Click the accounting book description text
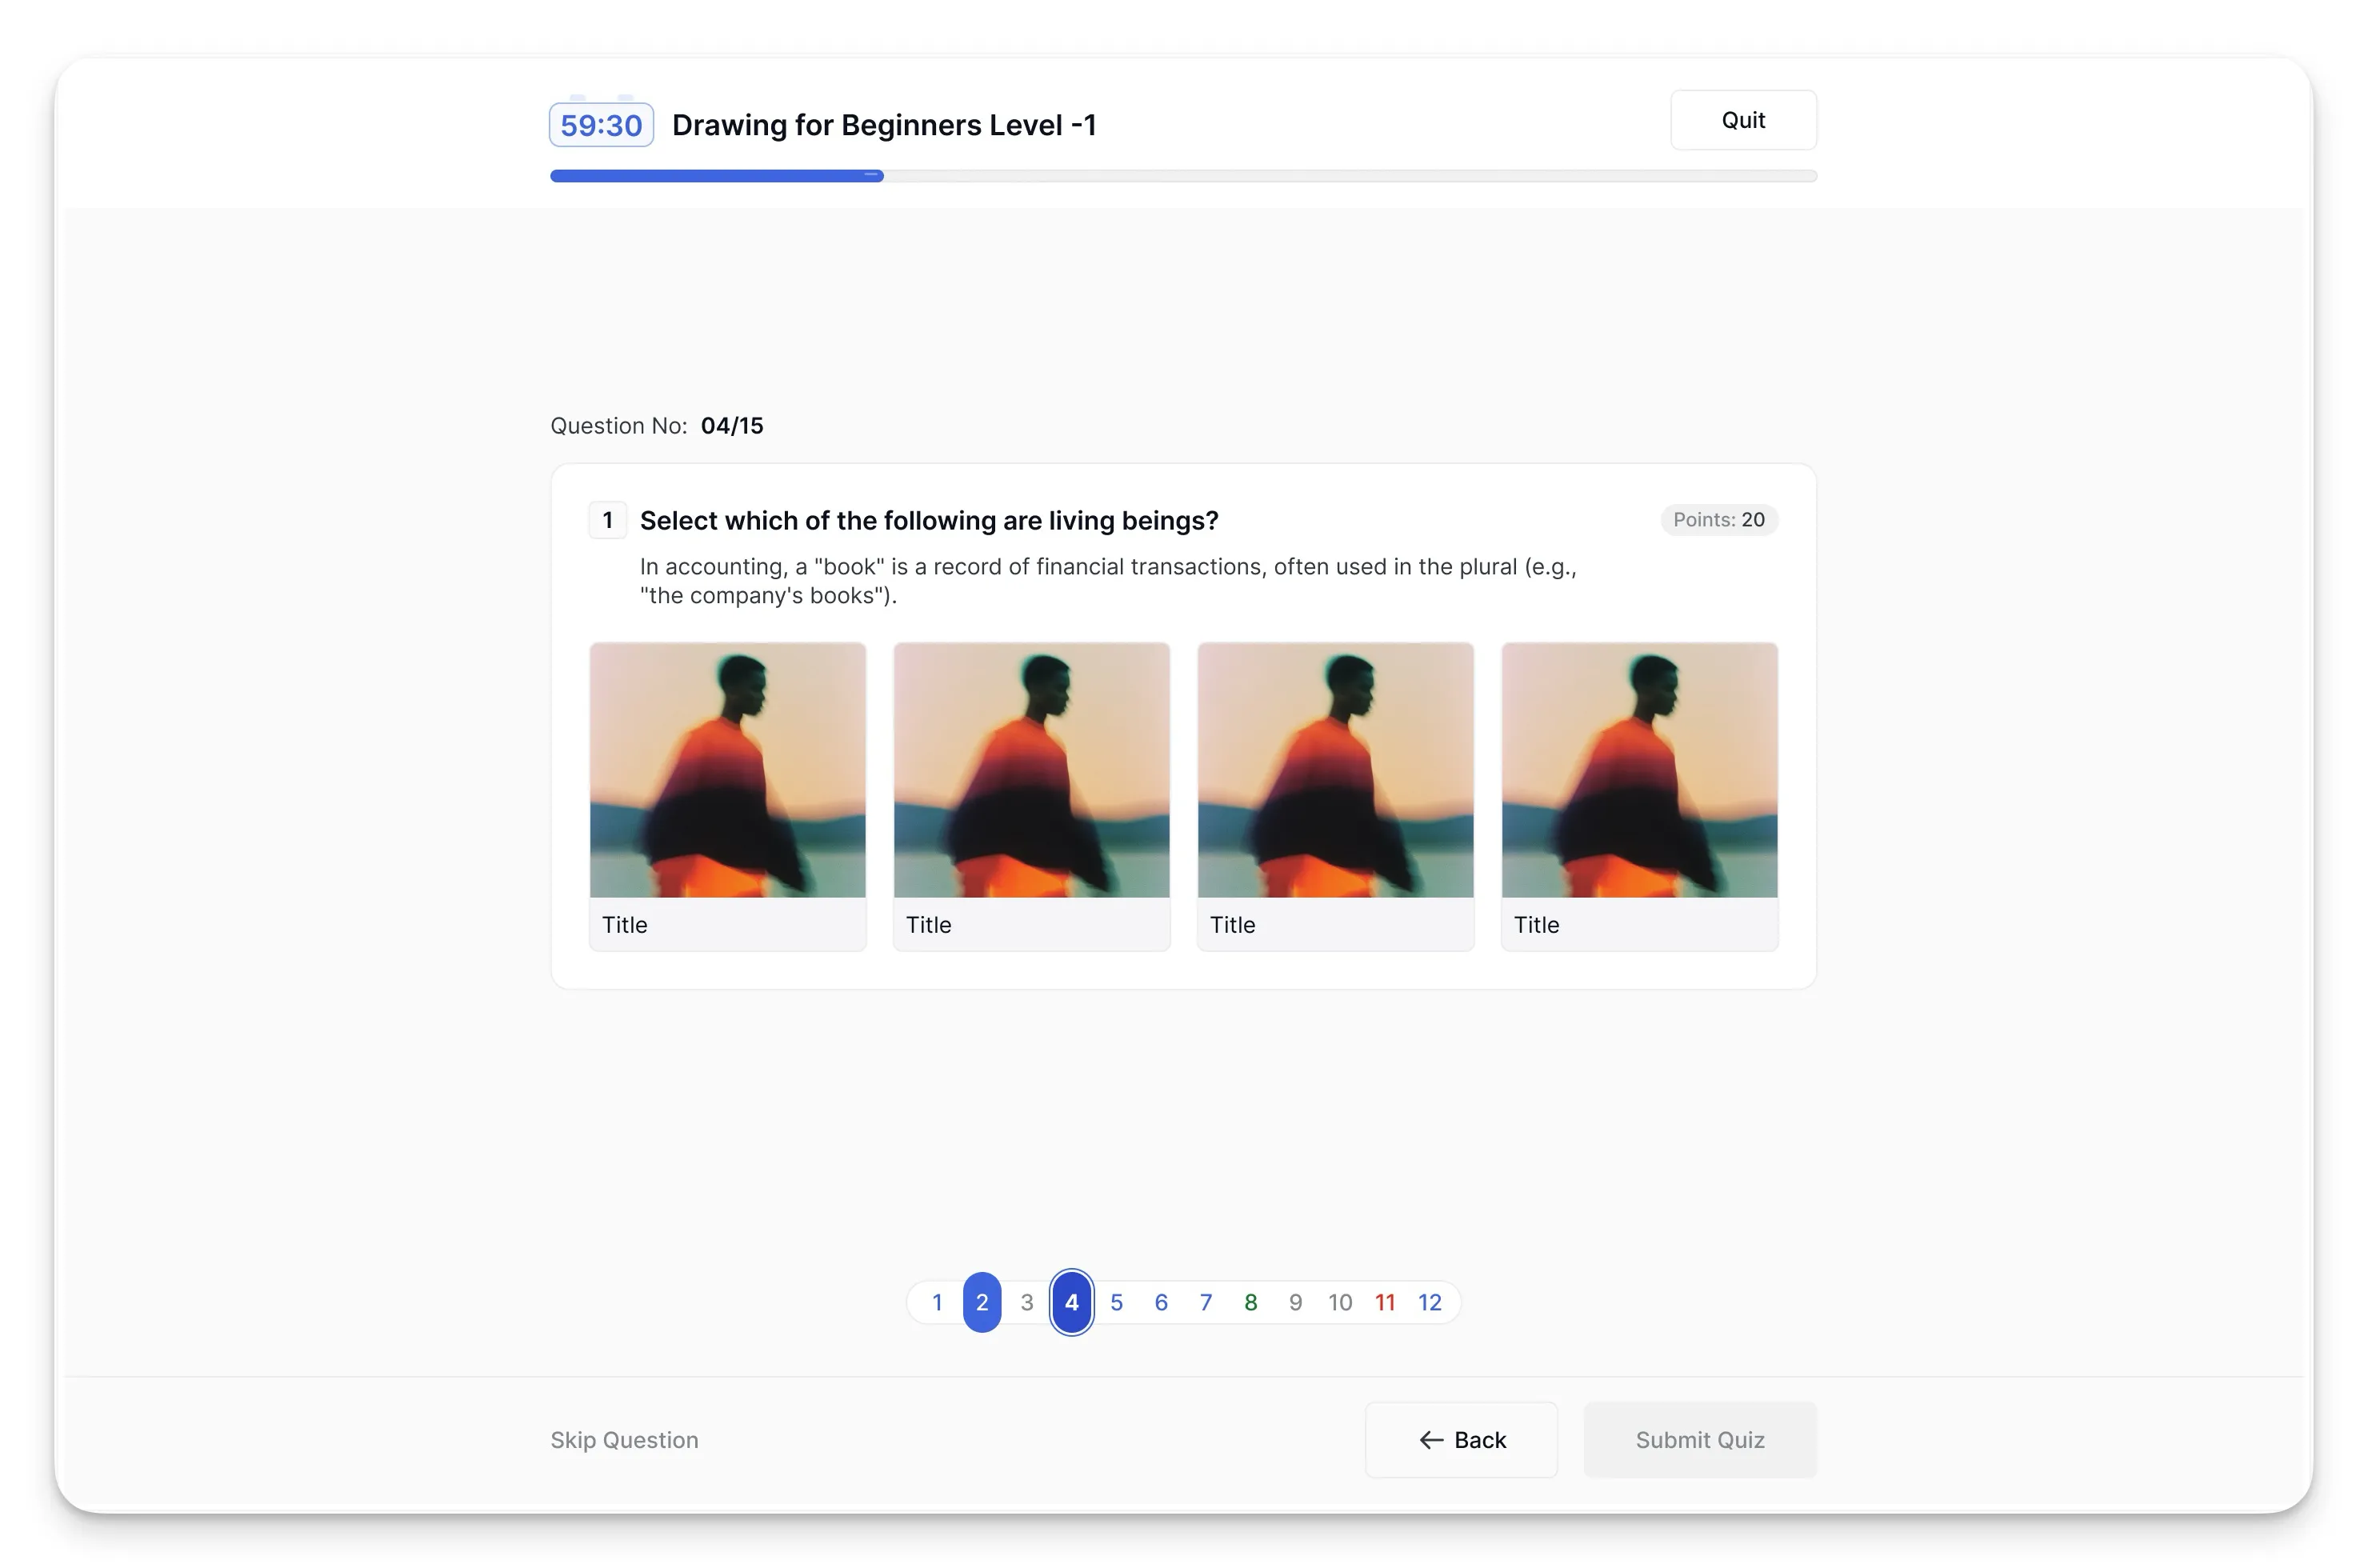This screenshot has width=2368, height=1568. 1108,581
